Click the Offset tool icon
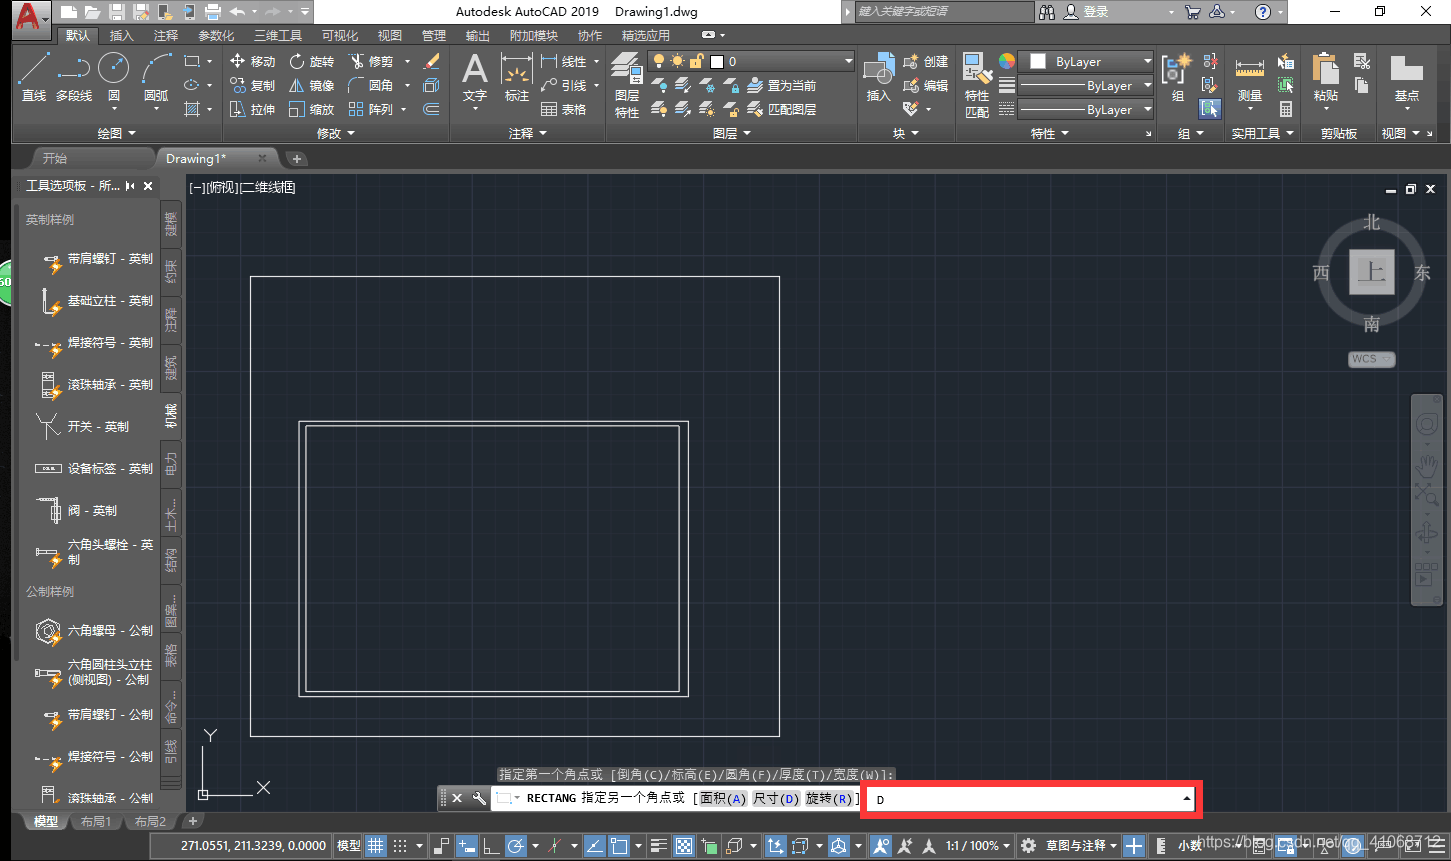The image size is (1451, 861). [x=432, y=110]
